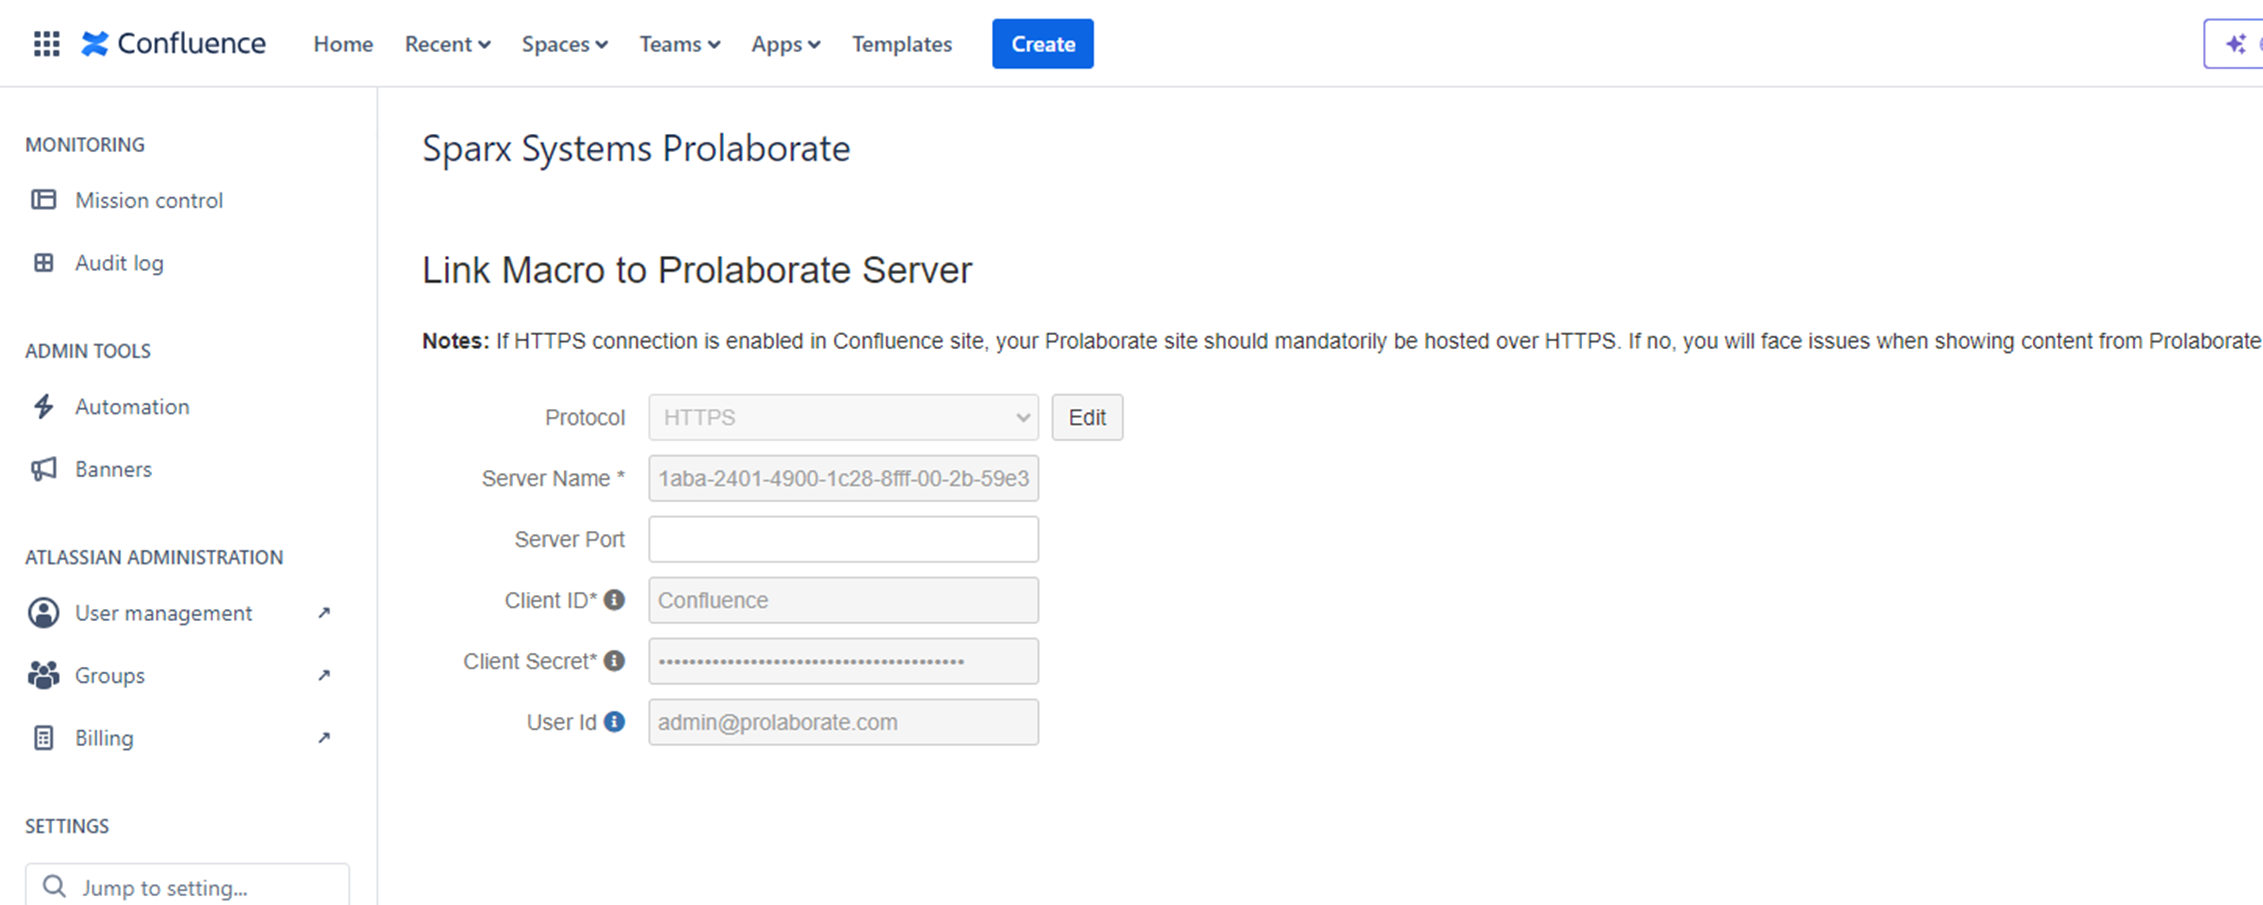Screen dimensions: 2263x905
Task: Open Audit log in the sidebar
Action: pyautogui.click(x=119, y=263)
